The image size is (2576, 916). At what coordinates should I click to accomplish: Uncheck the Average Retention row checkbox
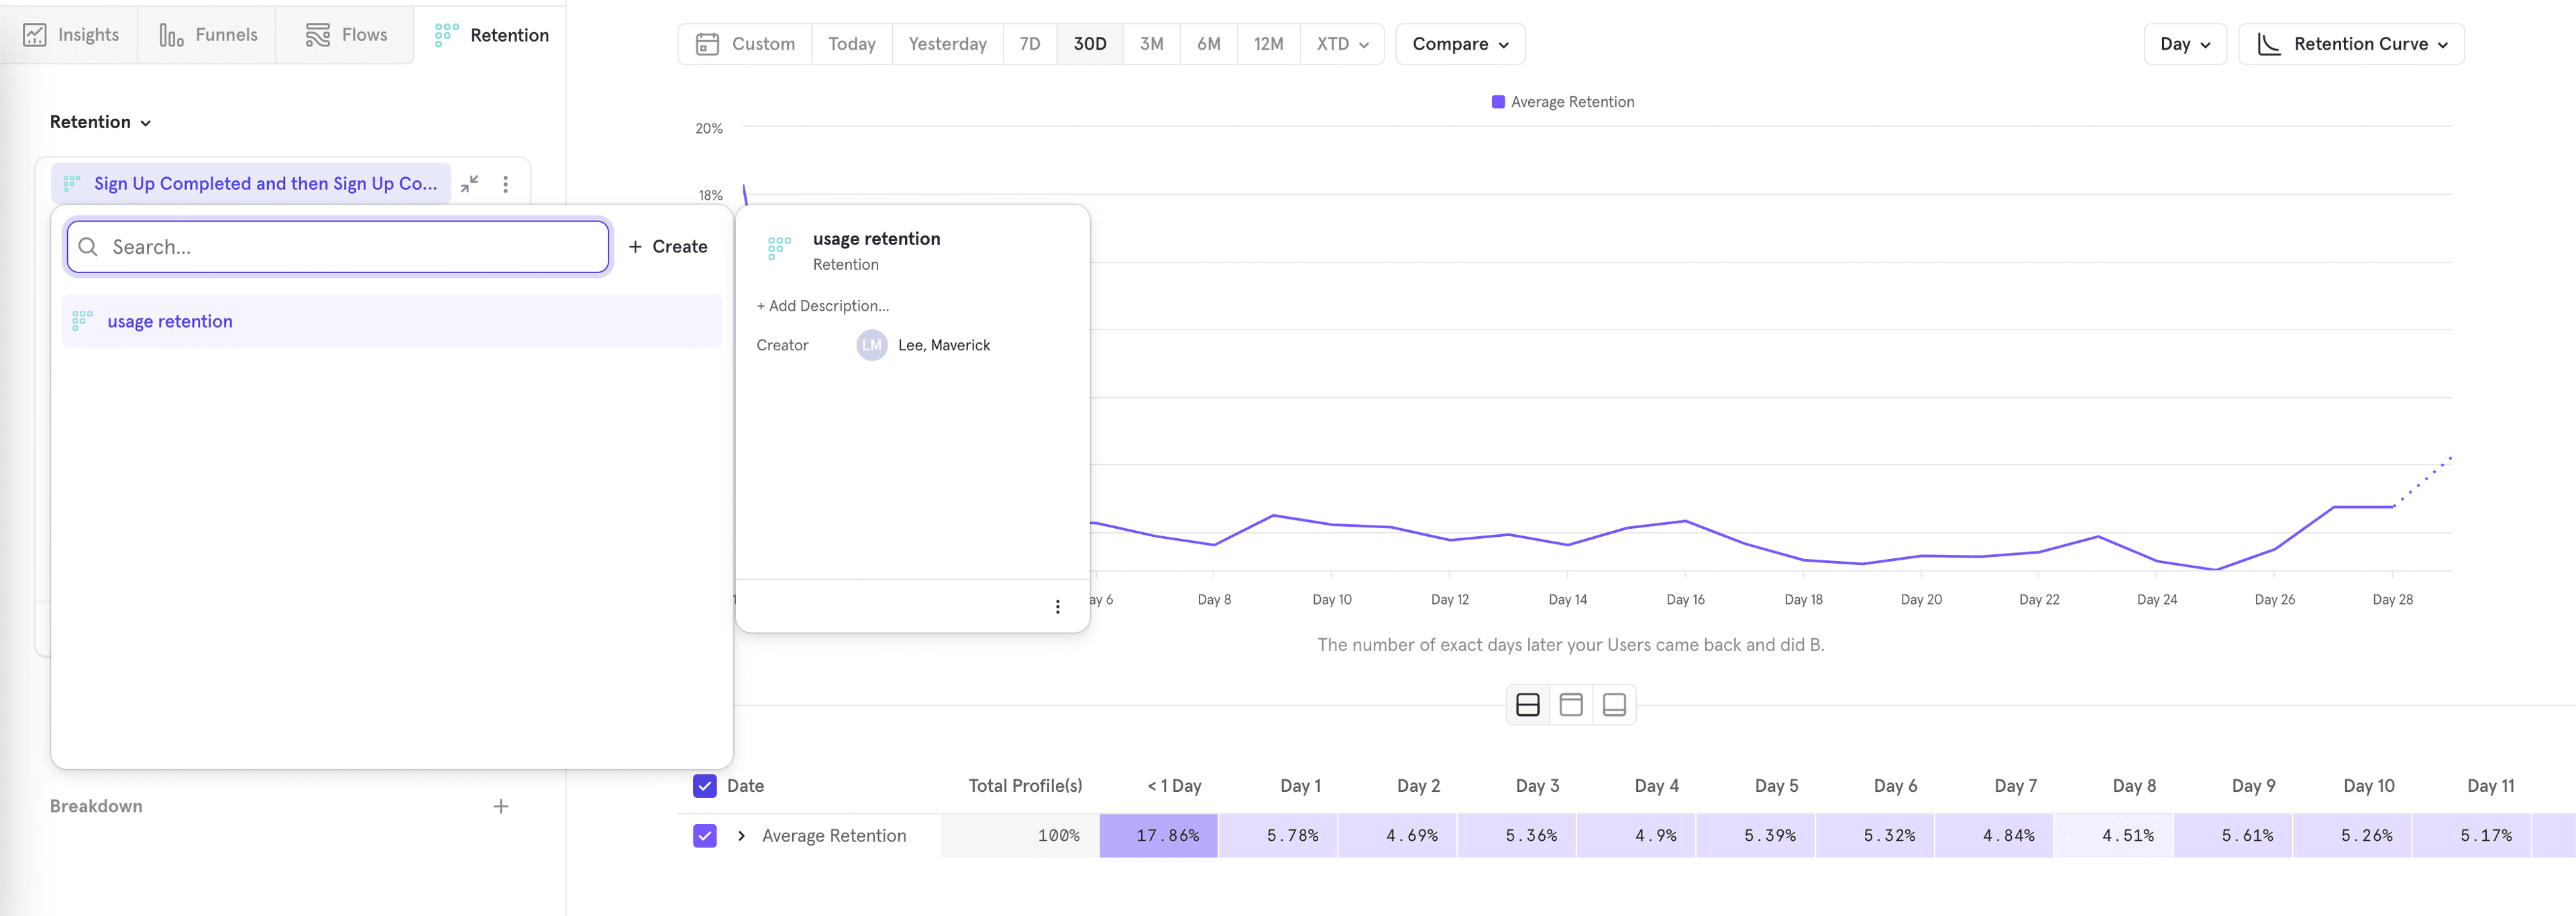[x=705, y=835]
